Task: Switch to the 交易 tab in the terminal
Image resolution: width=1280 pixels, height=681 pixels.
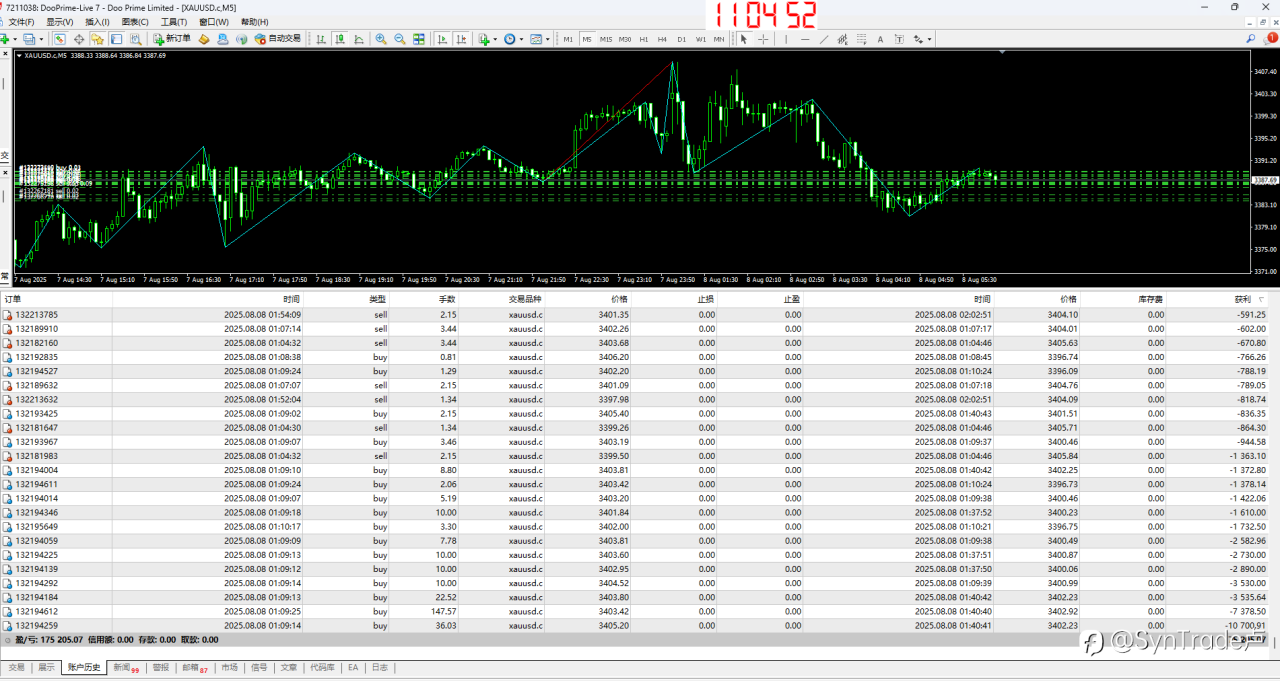Action: 16,667
